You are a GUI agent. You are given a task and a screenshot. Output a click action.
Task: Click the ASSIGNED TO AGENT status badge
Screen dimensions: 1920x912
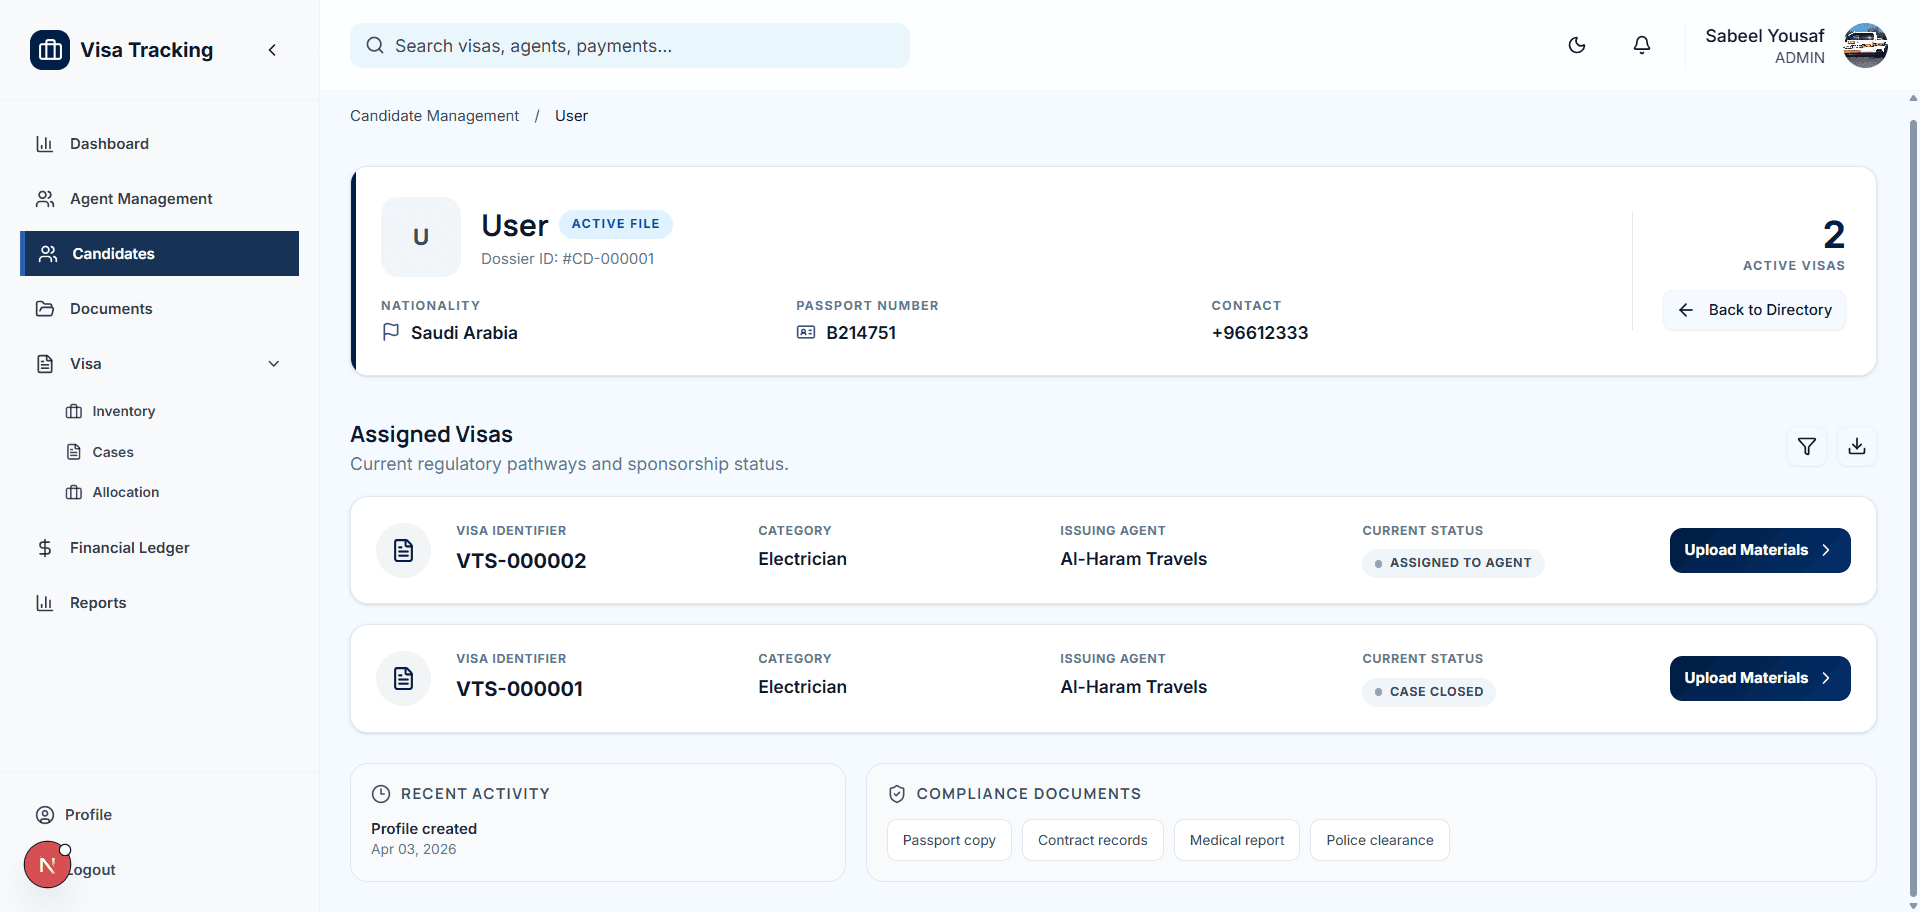tap(1453, 563)
